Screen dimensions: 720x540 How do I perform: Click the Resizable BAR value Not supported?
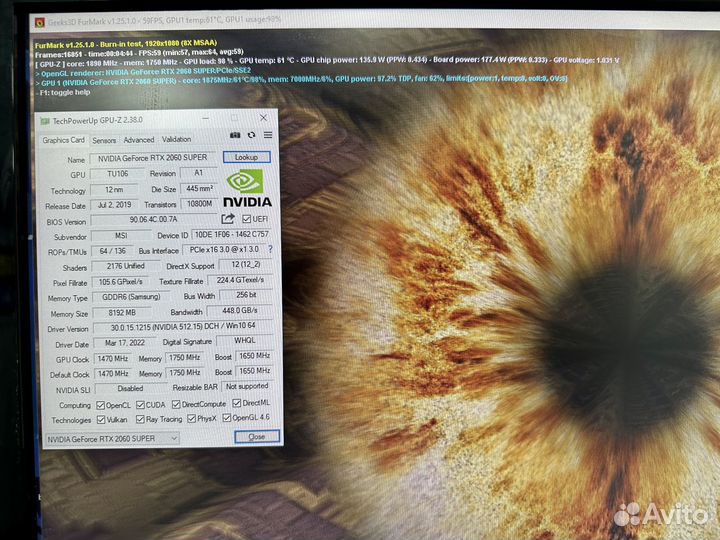pos(247,387)
